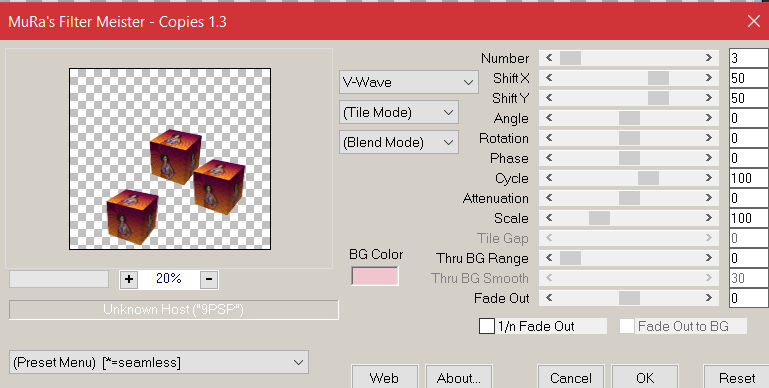The width and height of the screenshot is (769, 388).
Task: Click the Reset button
Action: click(736, 377)
